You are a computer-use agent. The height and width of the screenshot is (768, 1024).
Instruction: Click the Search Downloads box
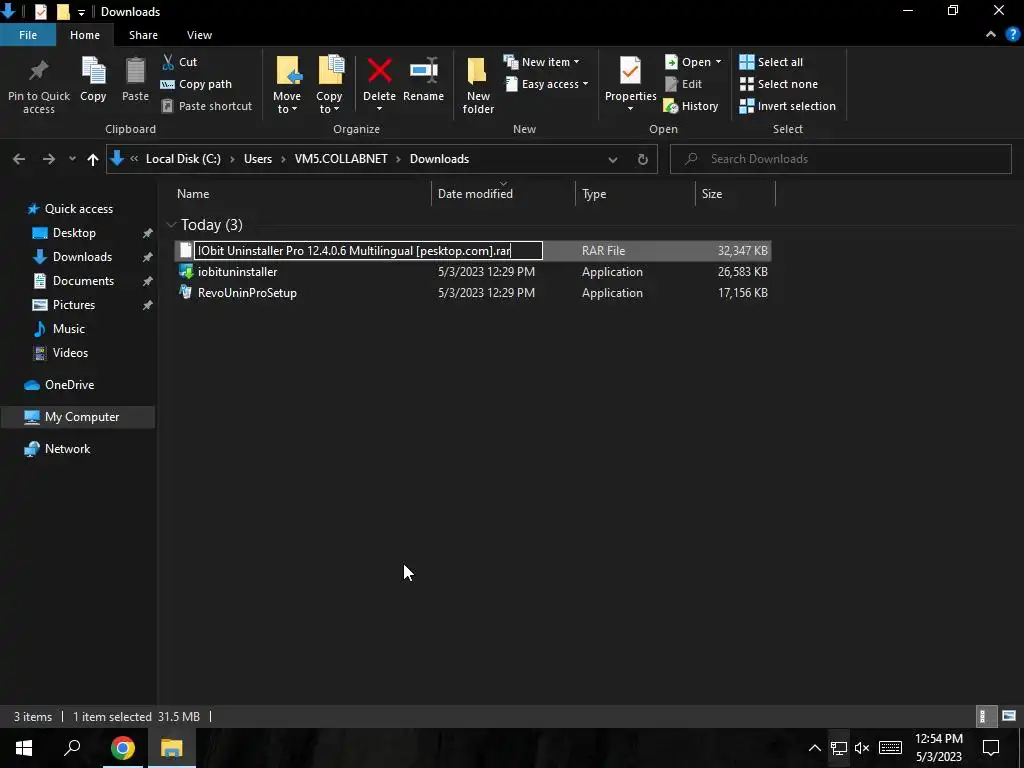pos(840,159)
